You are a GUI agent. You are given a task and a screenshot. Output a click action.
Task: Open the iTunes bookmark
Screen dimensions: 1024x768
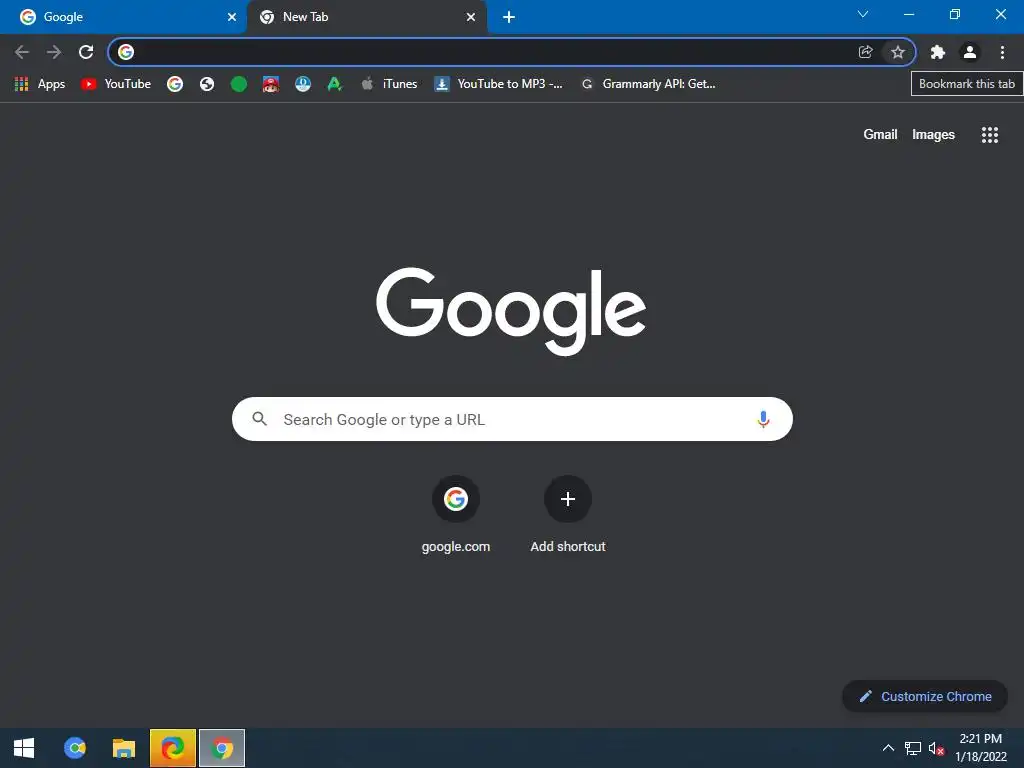[x=389, y=84]
